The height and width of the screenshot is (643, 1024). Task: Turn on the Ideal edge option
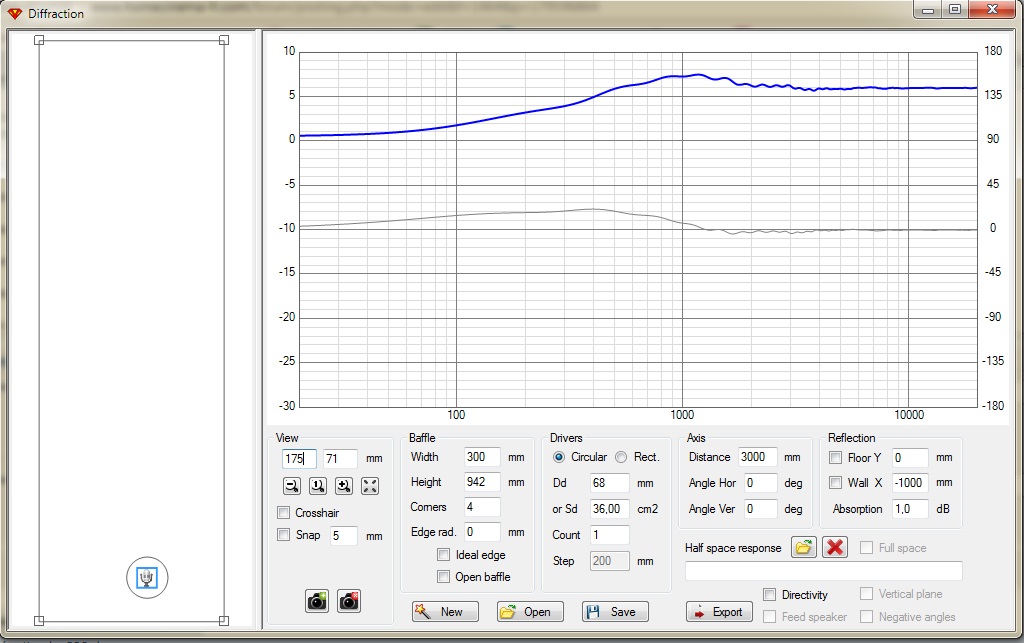click(x=444, y=555)
